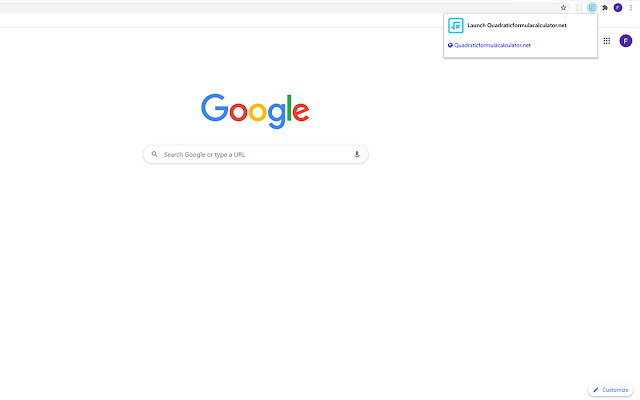Click the Quadratic formula calculator extension toolbar icon
This screenshot has height=400, width=640.
coord(592,8)
